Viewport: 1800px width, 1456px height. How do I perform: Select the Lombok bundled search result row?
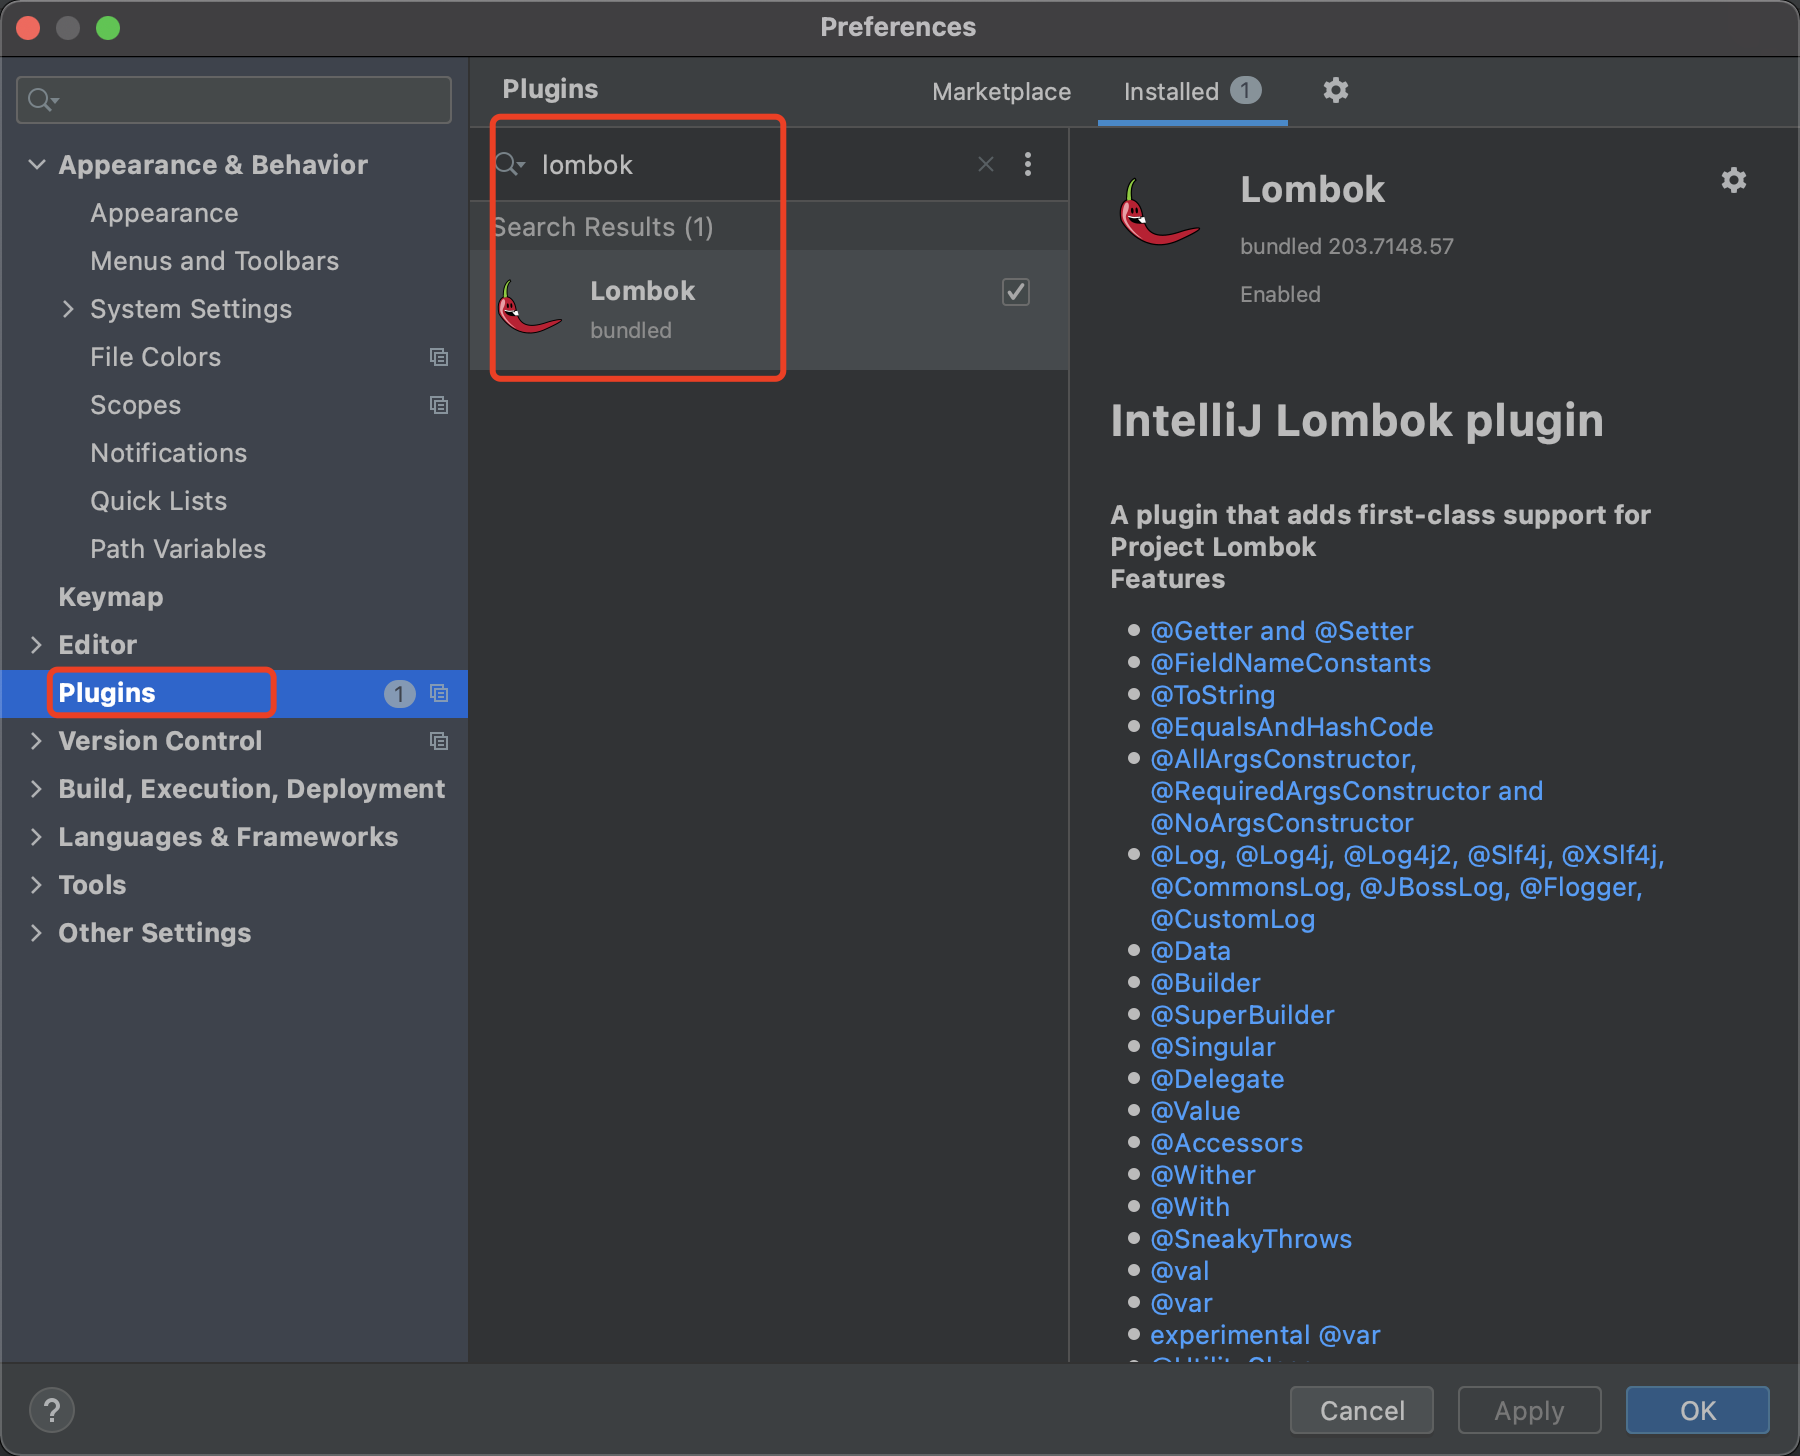[x=769, y=310]
